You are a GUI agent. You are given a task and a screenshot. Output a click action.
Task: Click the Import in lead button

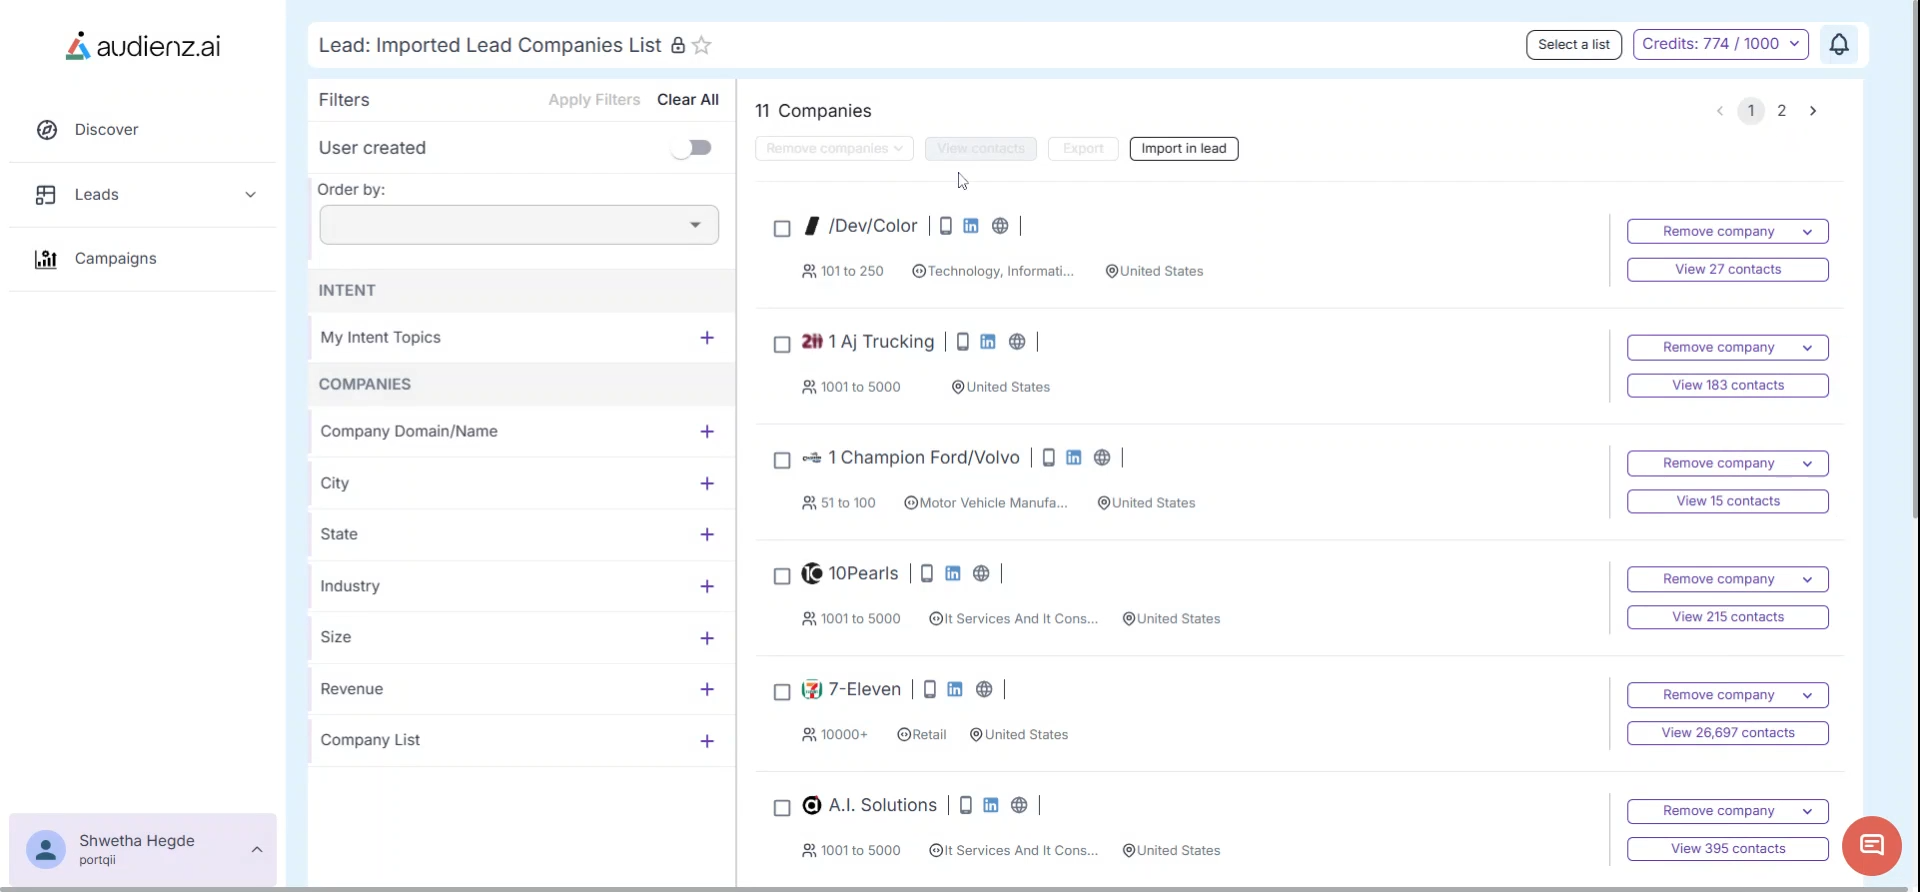(x=1183, y=149)
